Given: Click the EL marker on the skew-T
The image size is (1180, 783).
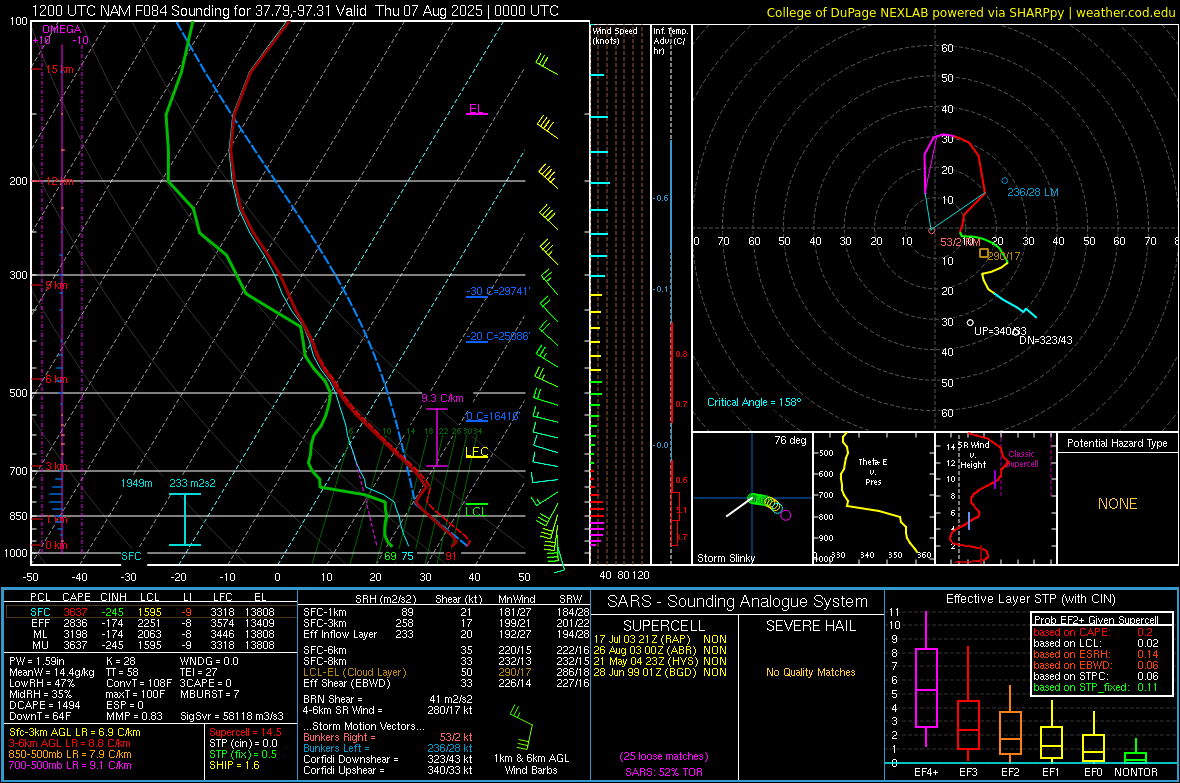Looking at the screenshot, I should (x=476, y=109).
